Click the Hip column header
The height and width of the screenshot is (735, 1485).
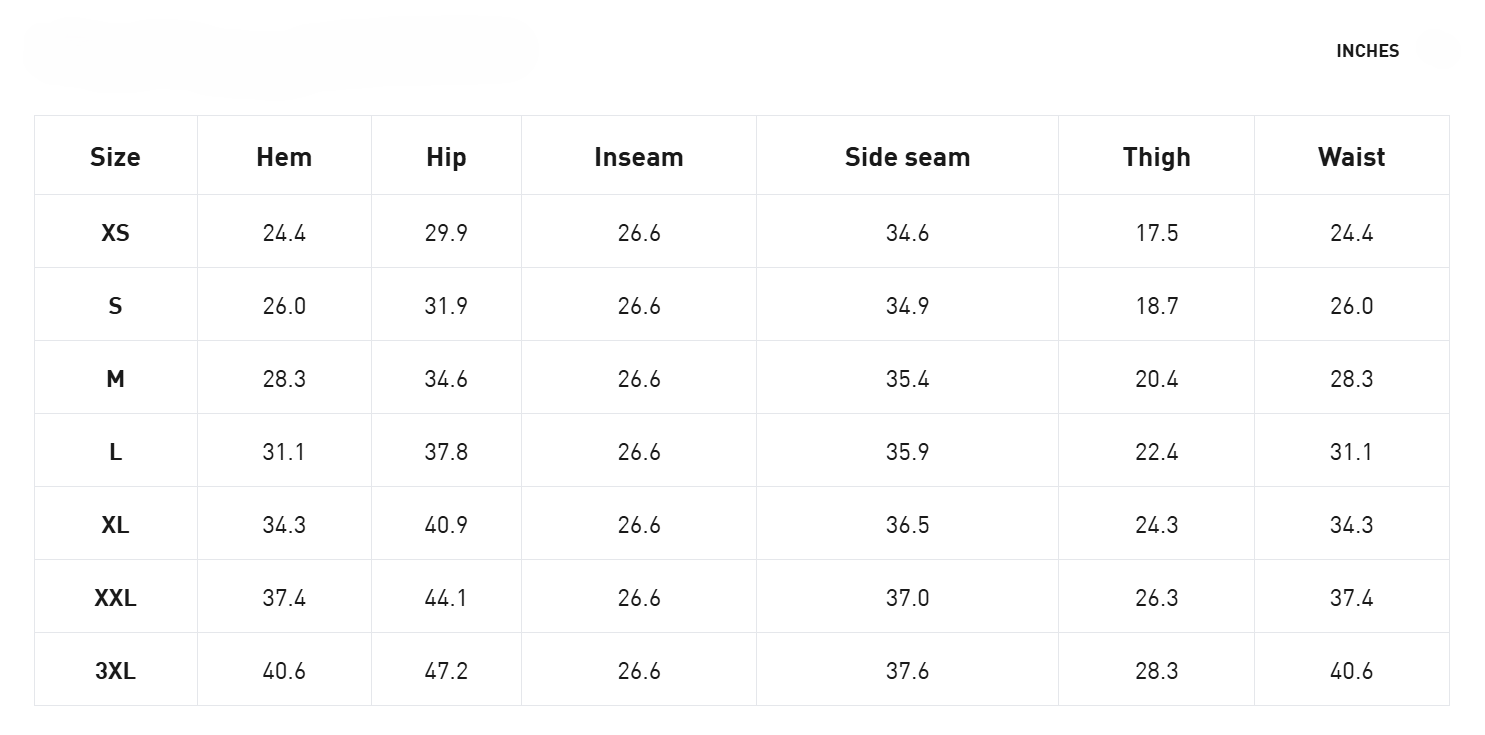click(446, 157)
